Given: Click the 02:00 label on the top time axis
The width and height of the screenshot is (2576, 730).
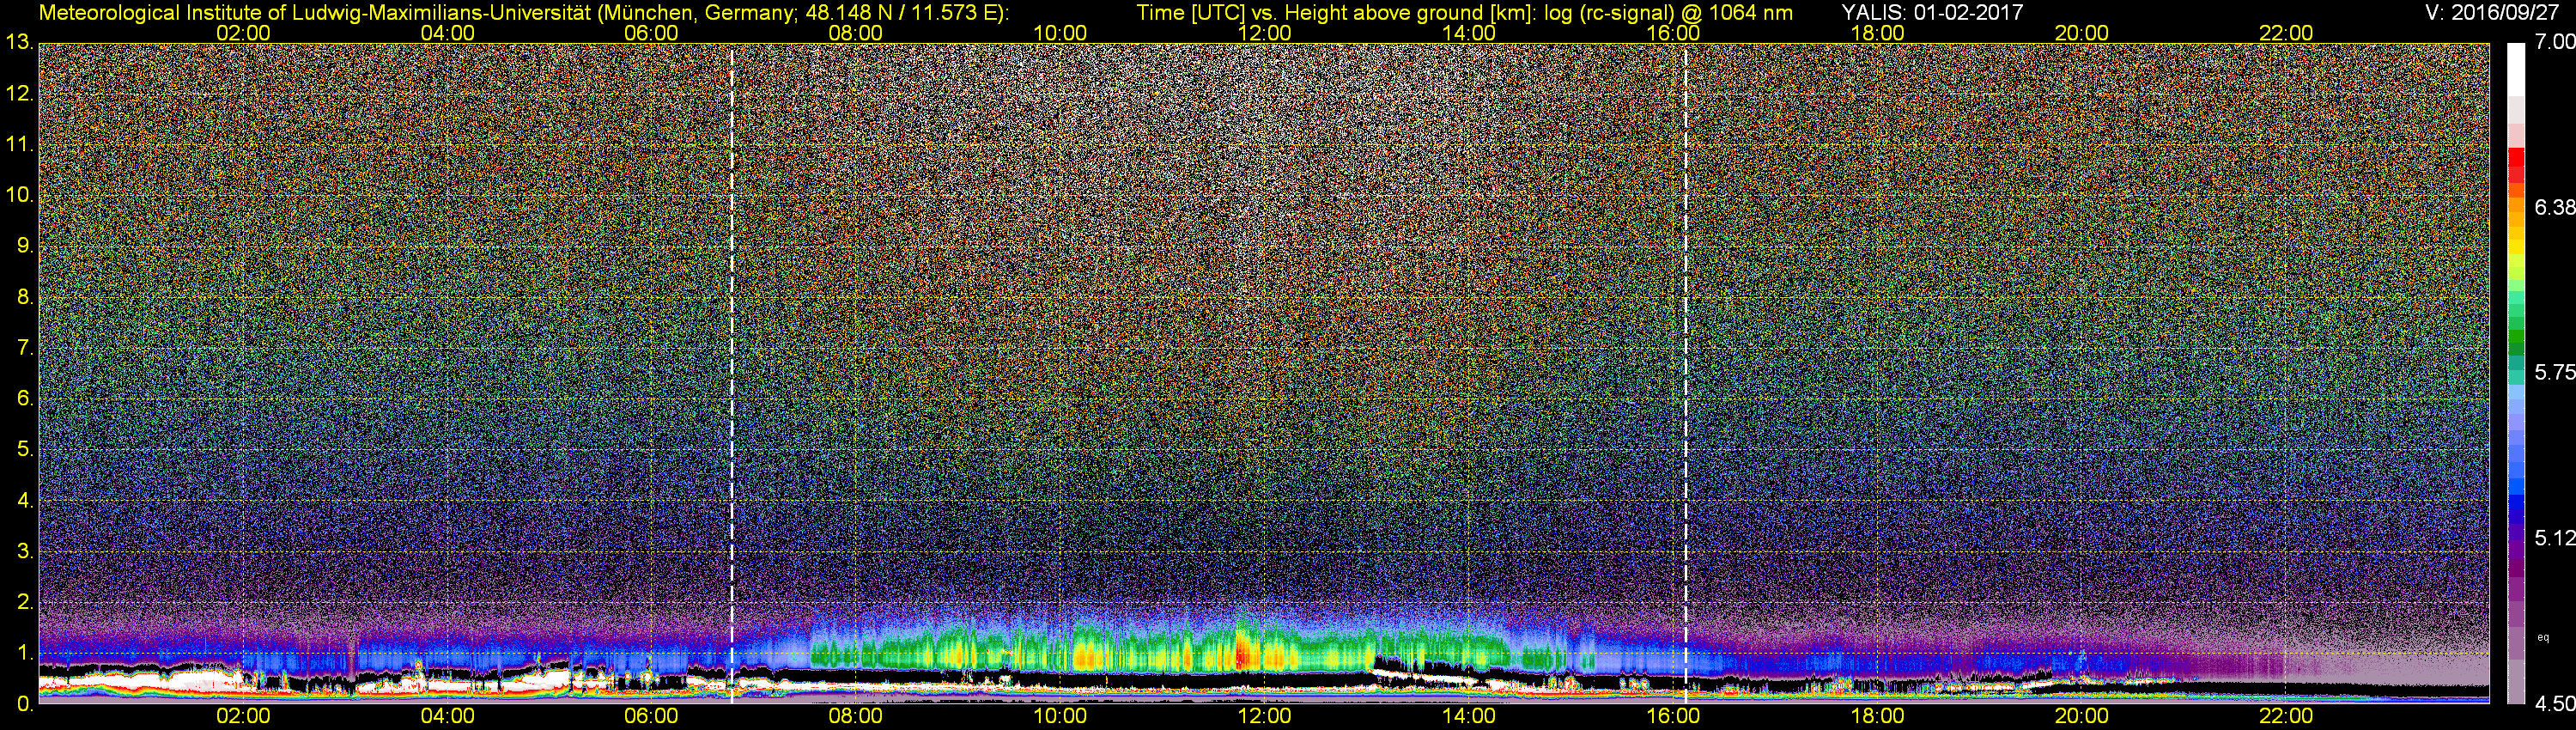Looking at the screenshot, I should (243, 33).
